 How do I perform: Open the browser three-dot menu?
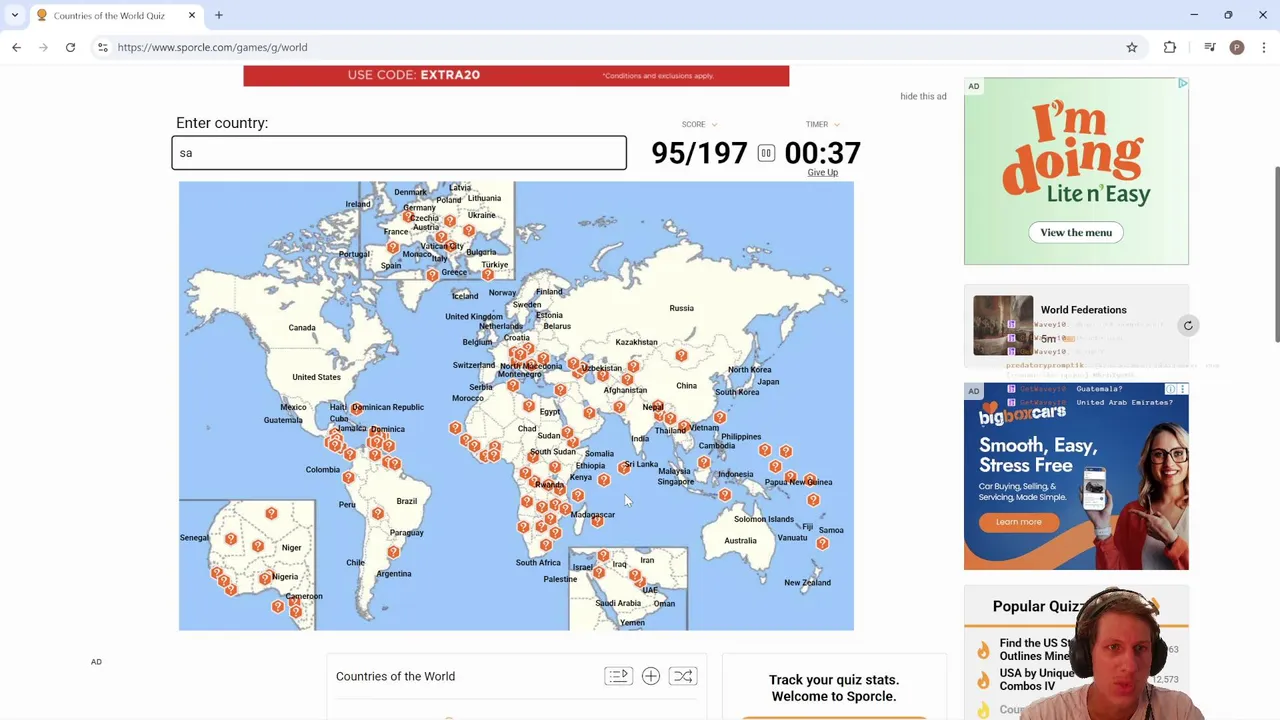point(1264,47)
